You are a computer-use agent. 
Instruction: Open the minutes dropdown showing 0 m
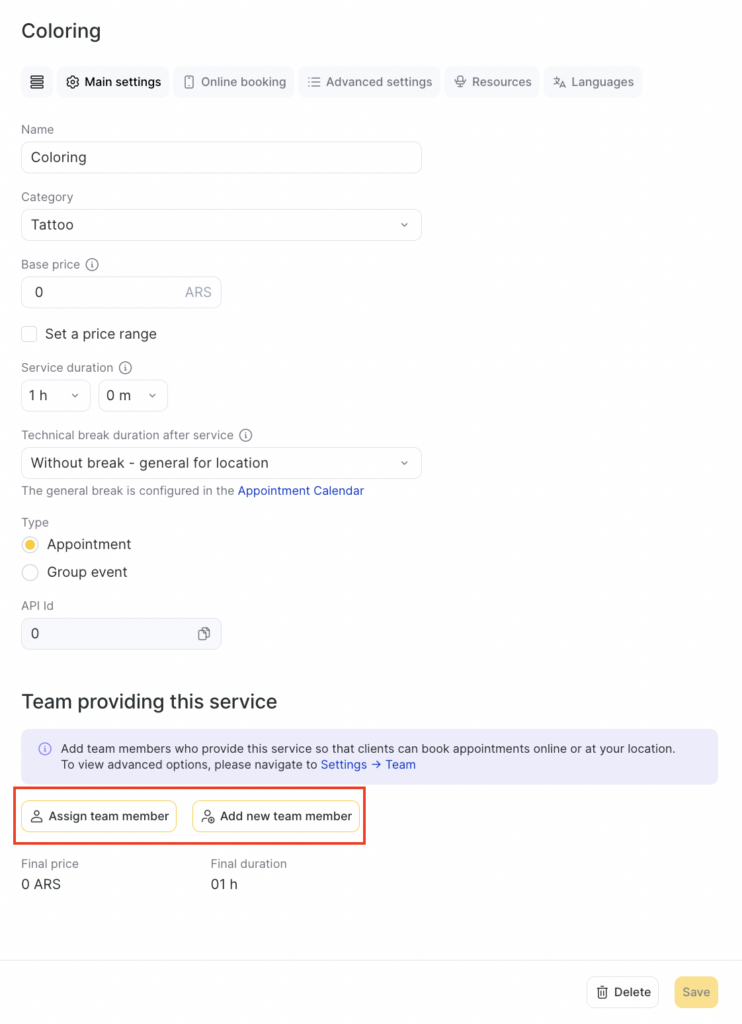coord(133,396)
